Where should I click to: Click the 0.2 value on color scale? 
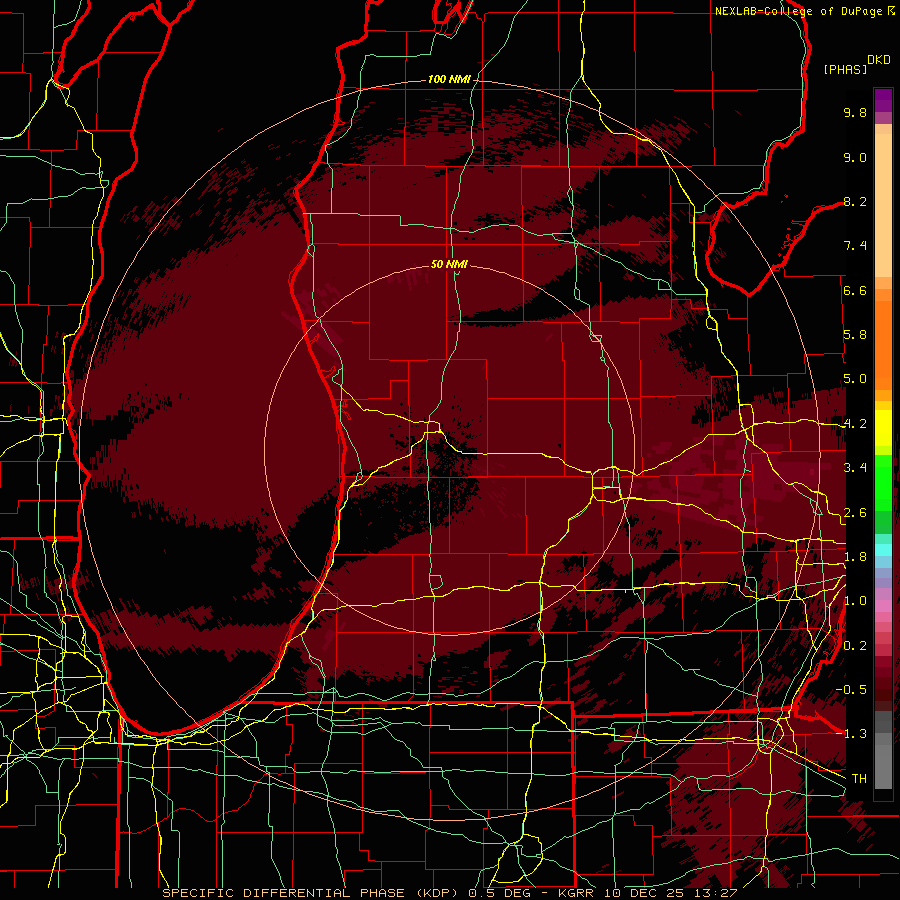[855, 646]
